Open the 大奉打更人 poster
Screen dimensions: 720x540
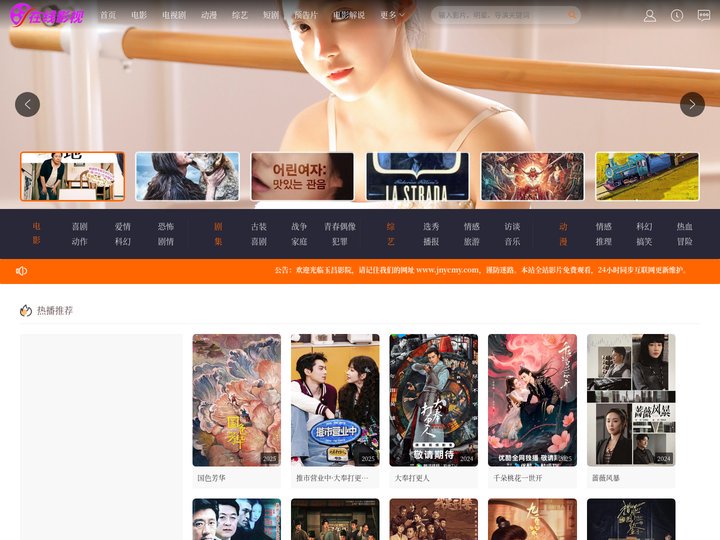433,400
